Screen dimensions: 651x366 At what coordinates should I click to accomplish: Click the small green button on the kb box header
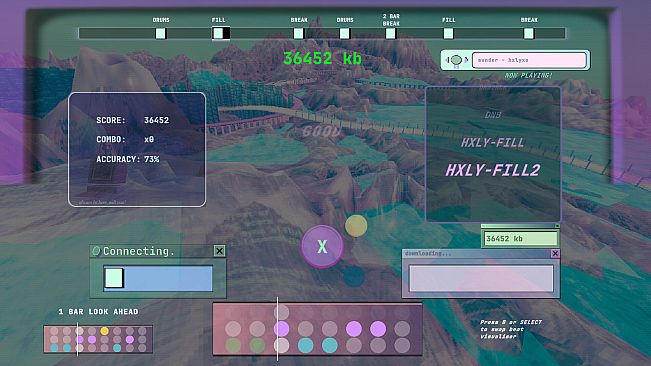click(557, 226)
